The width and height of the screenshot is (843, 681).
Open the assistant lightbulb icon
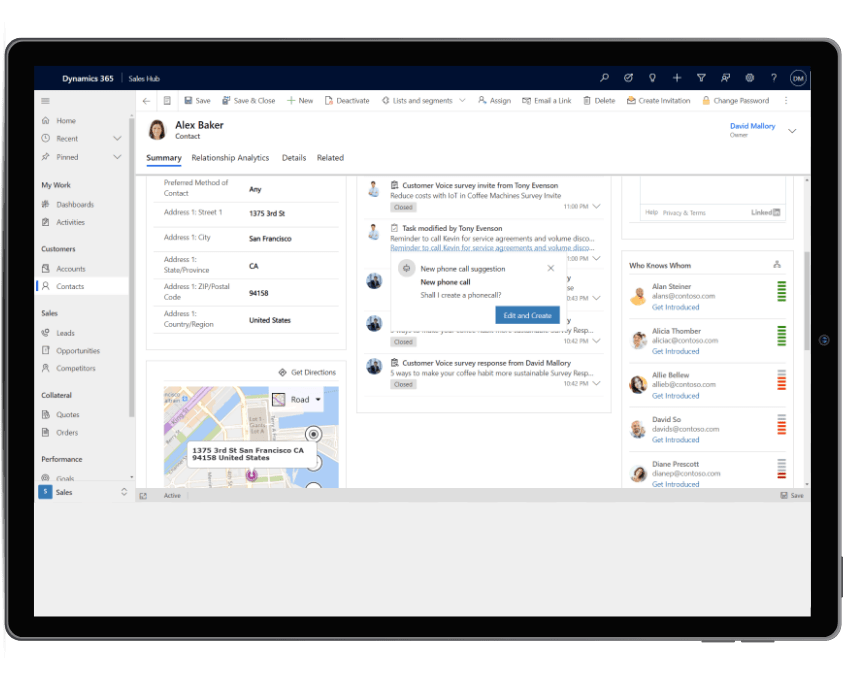point(653,78)
